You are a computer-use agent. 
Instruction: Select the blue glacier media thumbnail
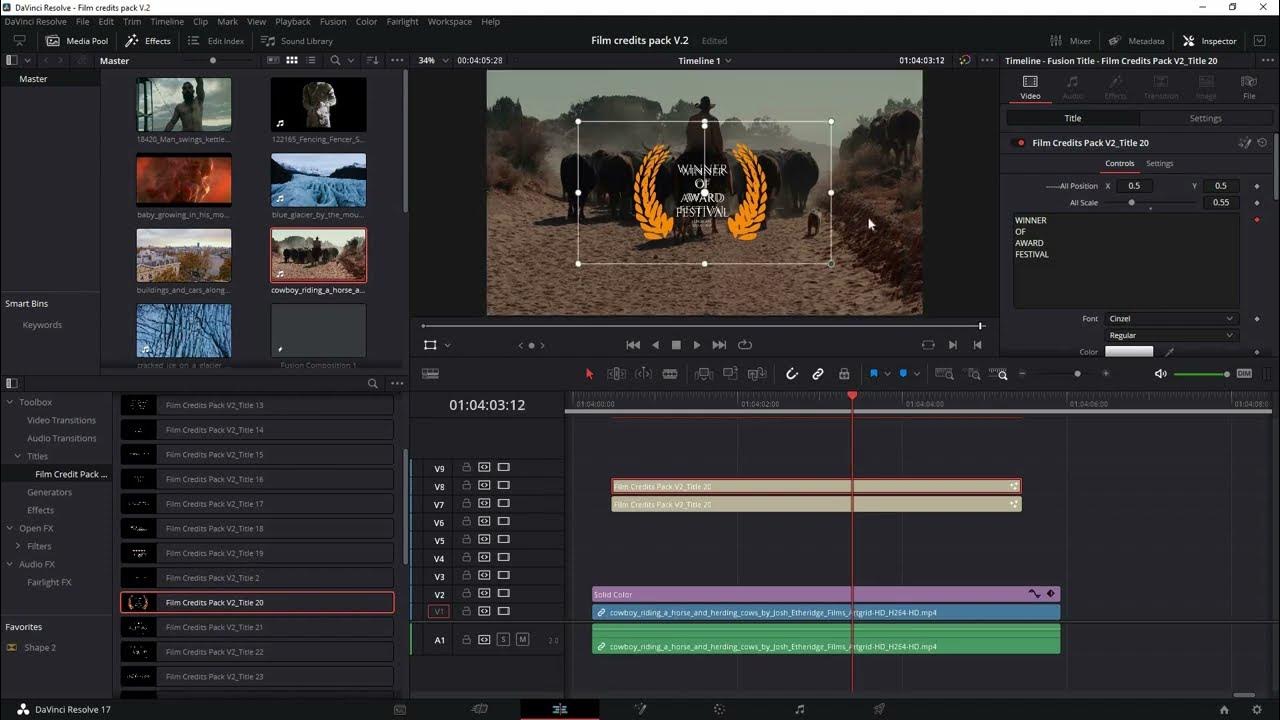click(x=318, y=180)
